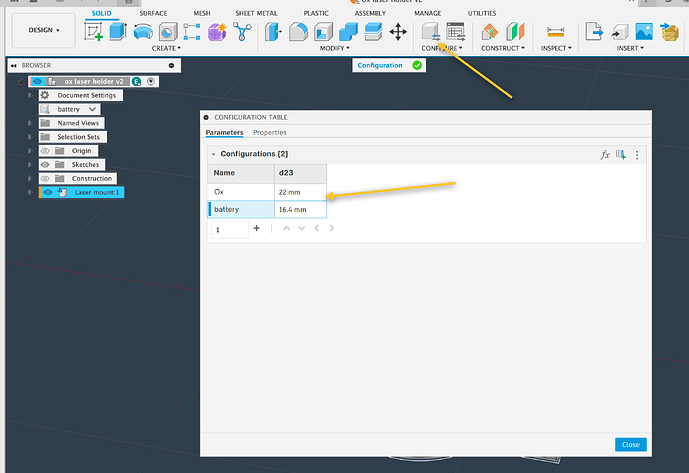This screenshot has height=473, width=689.
Task: Switch to the Properties tab
Action: [x=270, y=132]
